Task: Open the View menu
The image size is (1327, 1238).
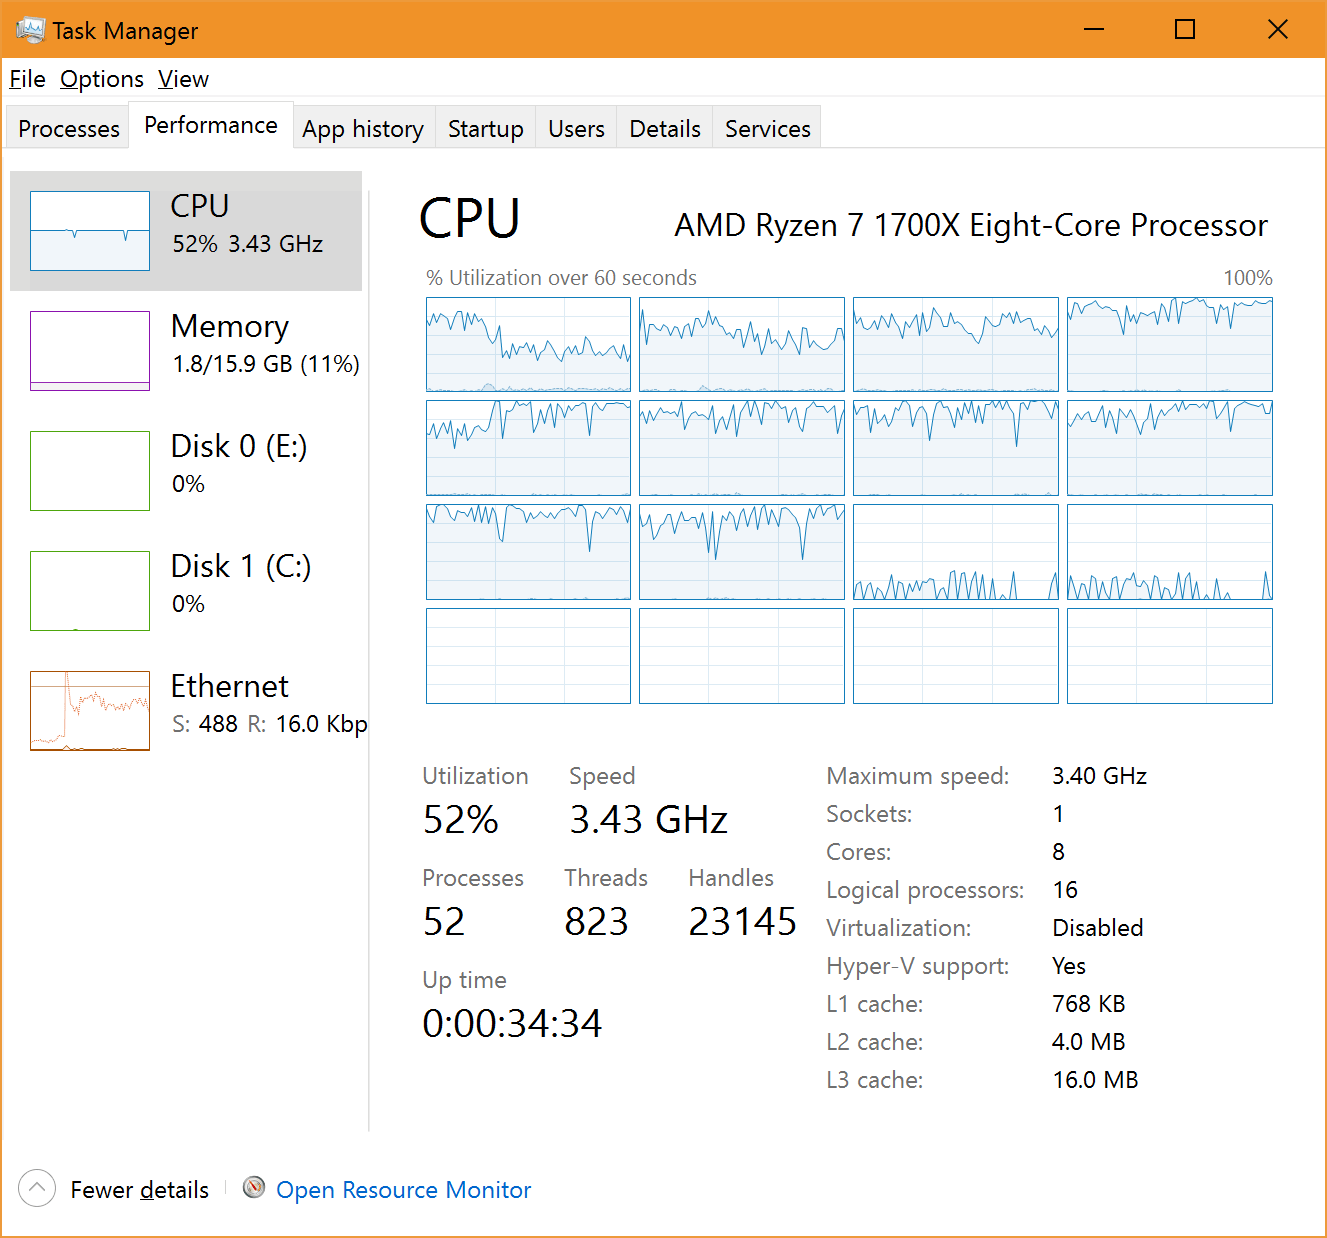Action: (183, 79)
